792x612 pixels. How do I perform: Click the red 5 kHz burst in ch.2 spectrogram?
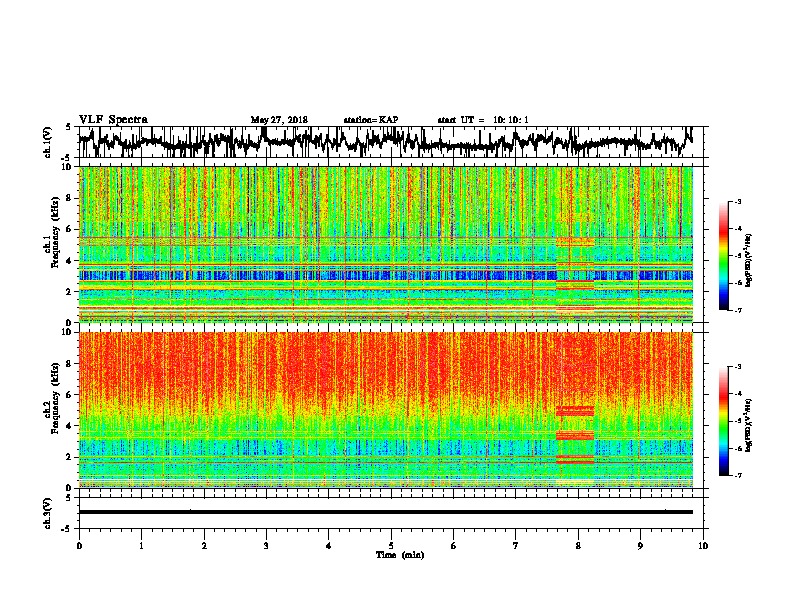[575, 411]
